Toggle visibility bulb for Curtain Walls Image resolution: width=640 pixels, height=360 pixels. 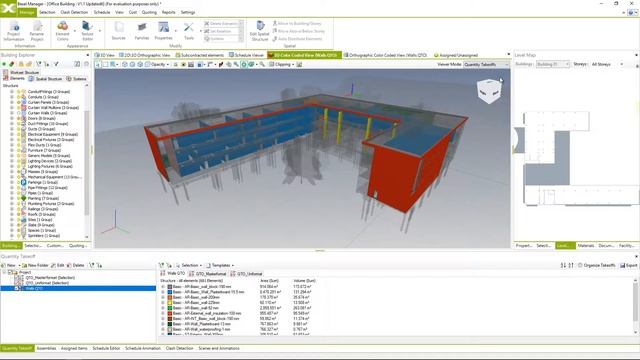[18, 113]
